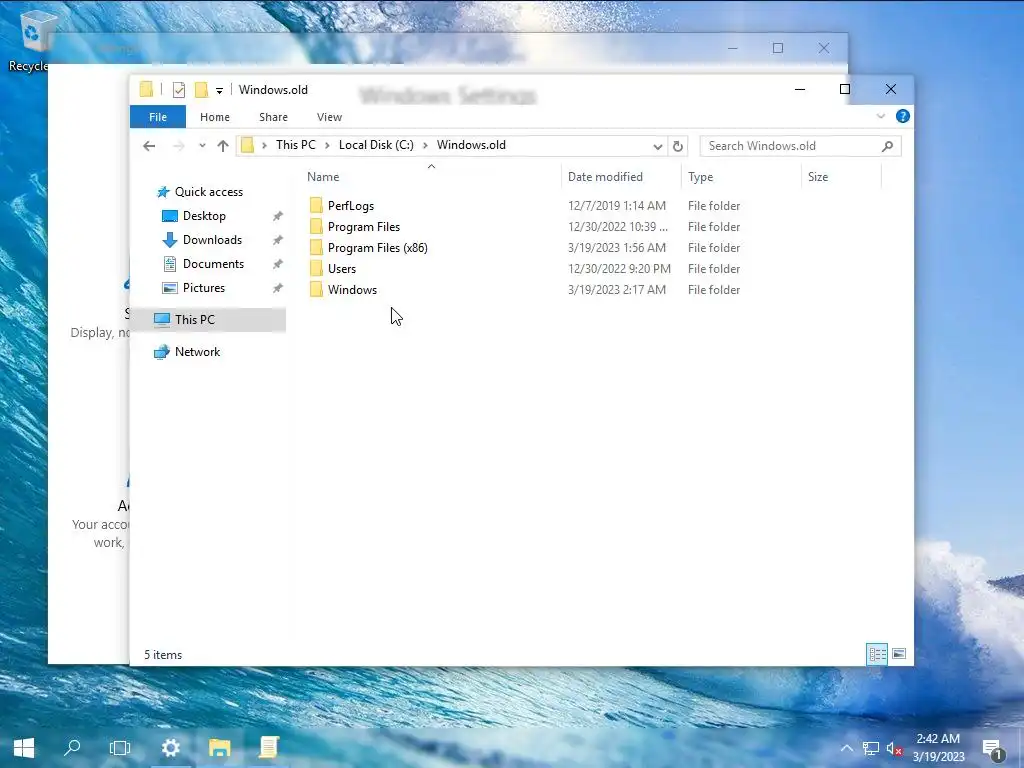The height and width of the screenshot is (768, 1024).
Task: Select Network in the navigation pane
Action: tap(197, 351)
